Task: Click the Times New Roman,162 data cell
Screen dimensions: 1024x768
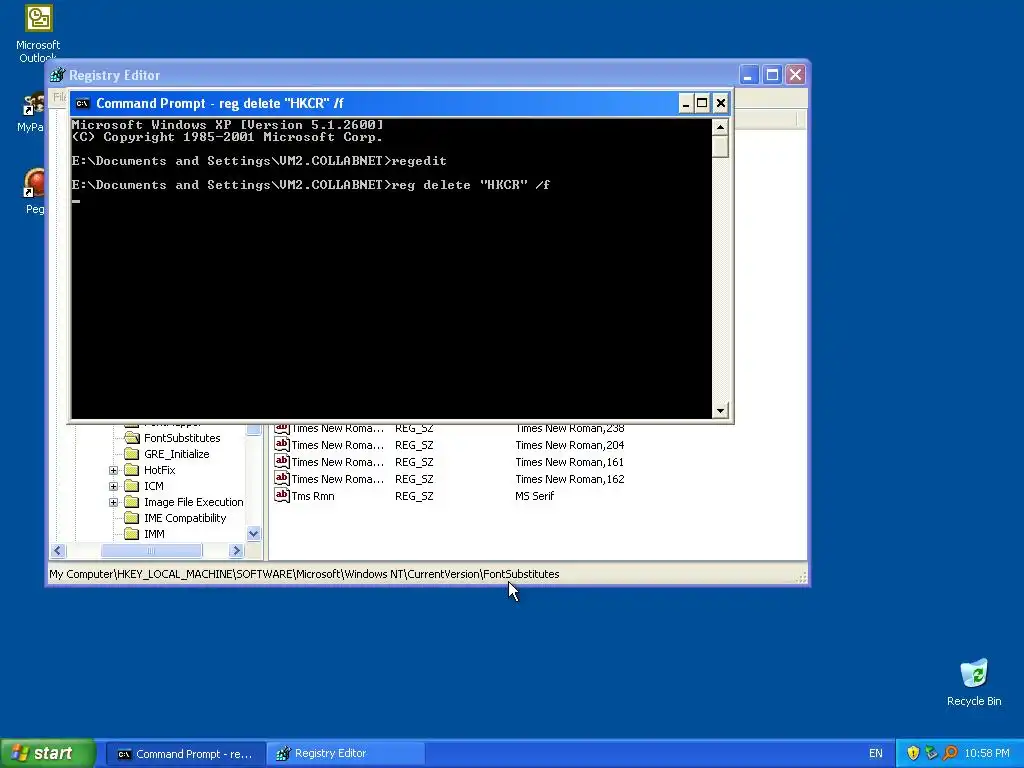Action: click(x=569, y=479)
